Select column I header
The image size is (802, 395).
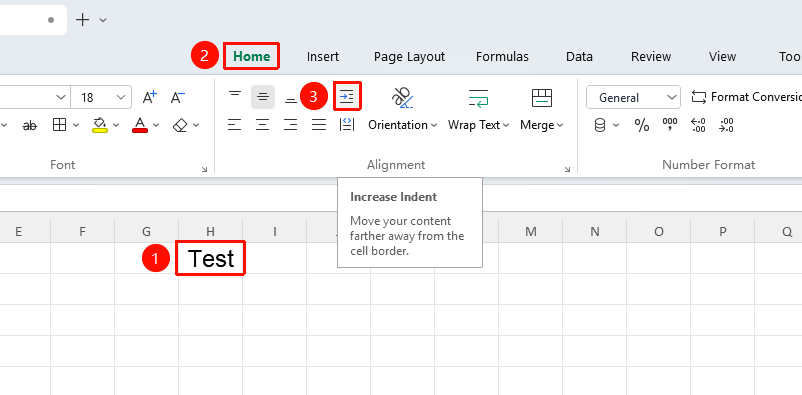tap(275, 232)
